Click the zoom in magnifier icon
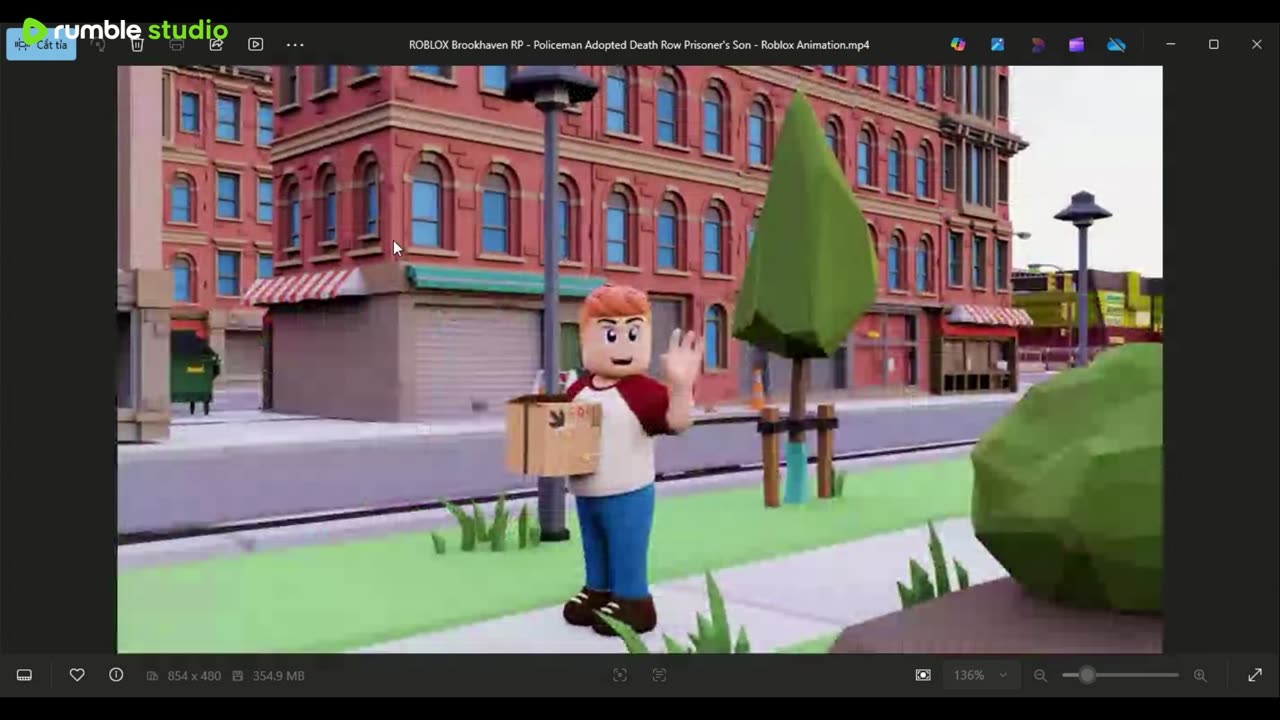1280x720 pixels. pos(1200,675)
